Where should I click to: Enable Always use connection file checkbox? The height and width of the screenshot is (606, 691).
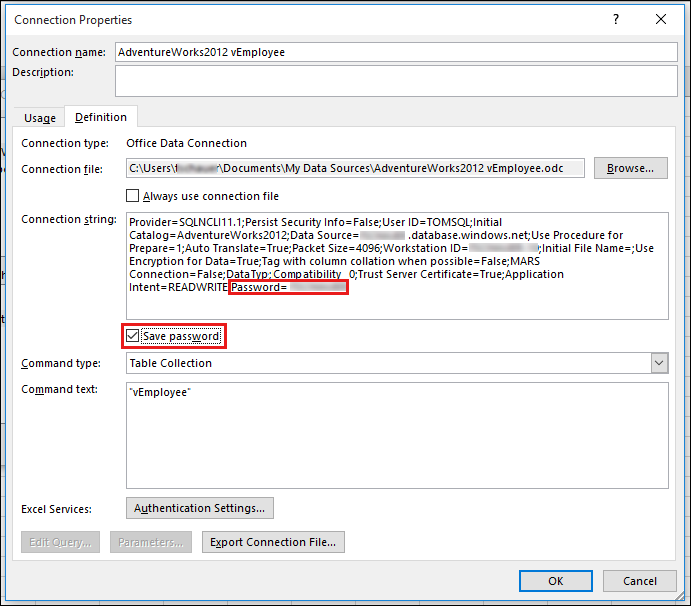(x=132, y=196)
